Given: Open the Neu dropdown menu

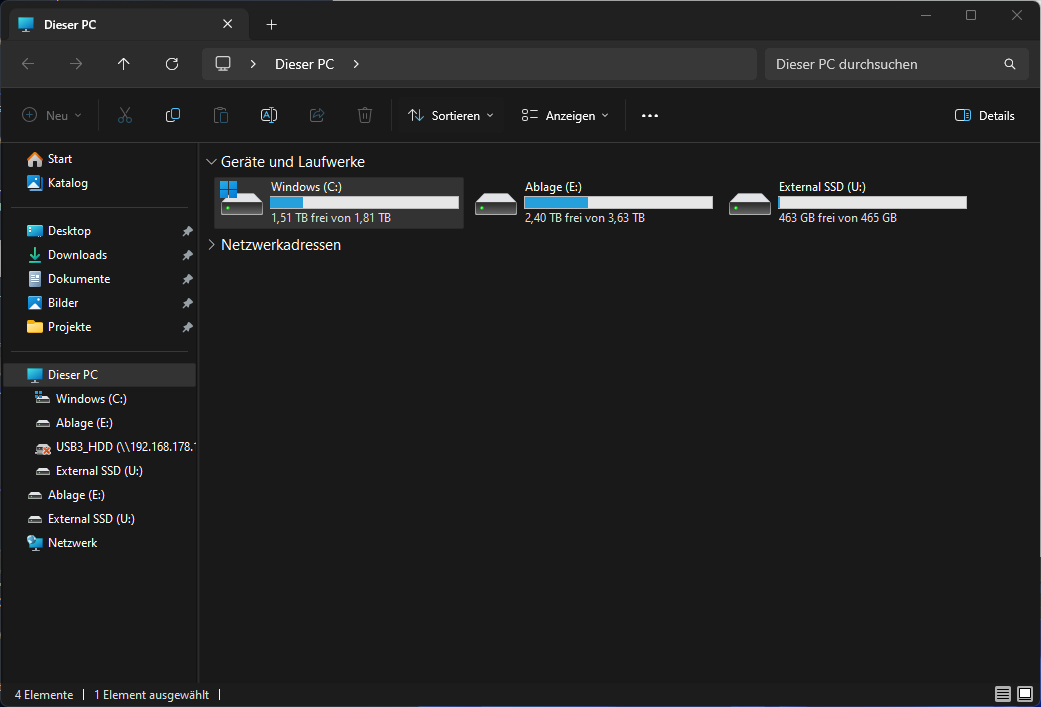Looking at the screenshot, I should [52, 116].
